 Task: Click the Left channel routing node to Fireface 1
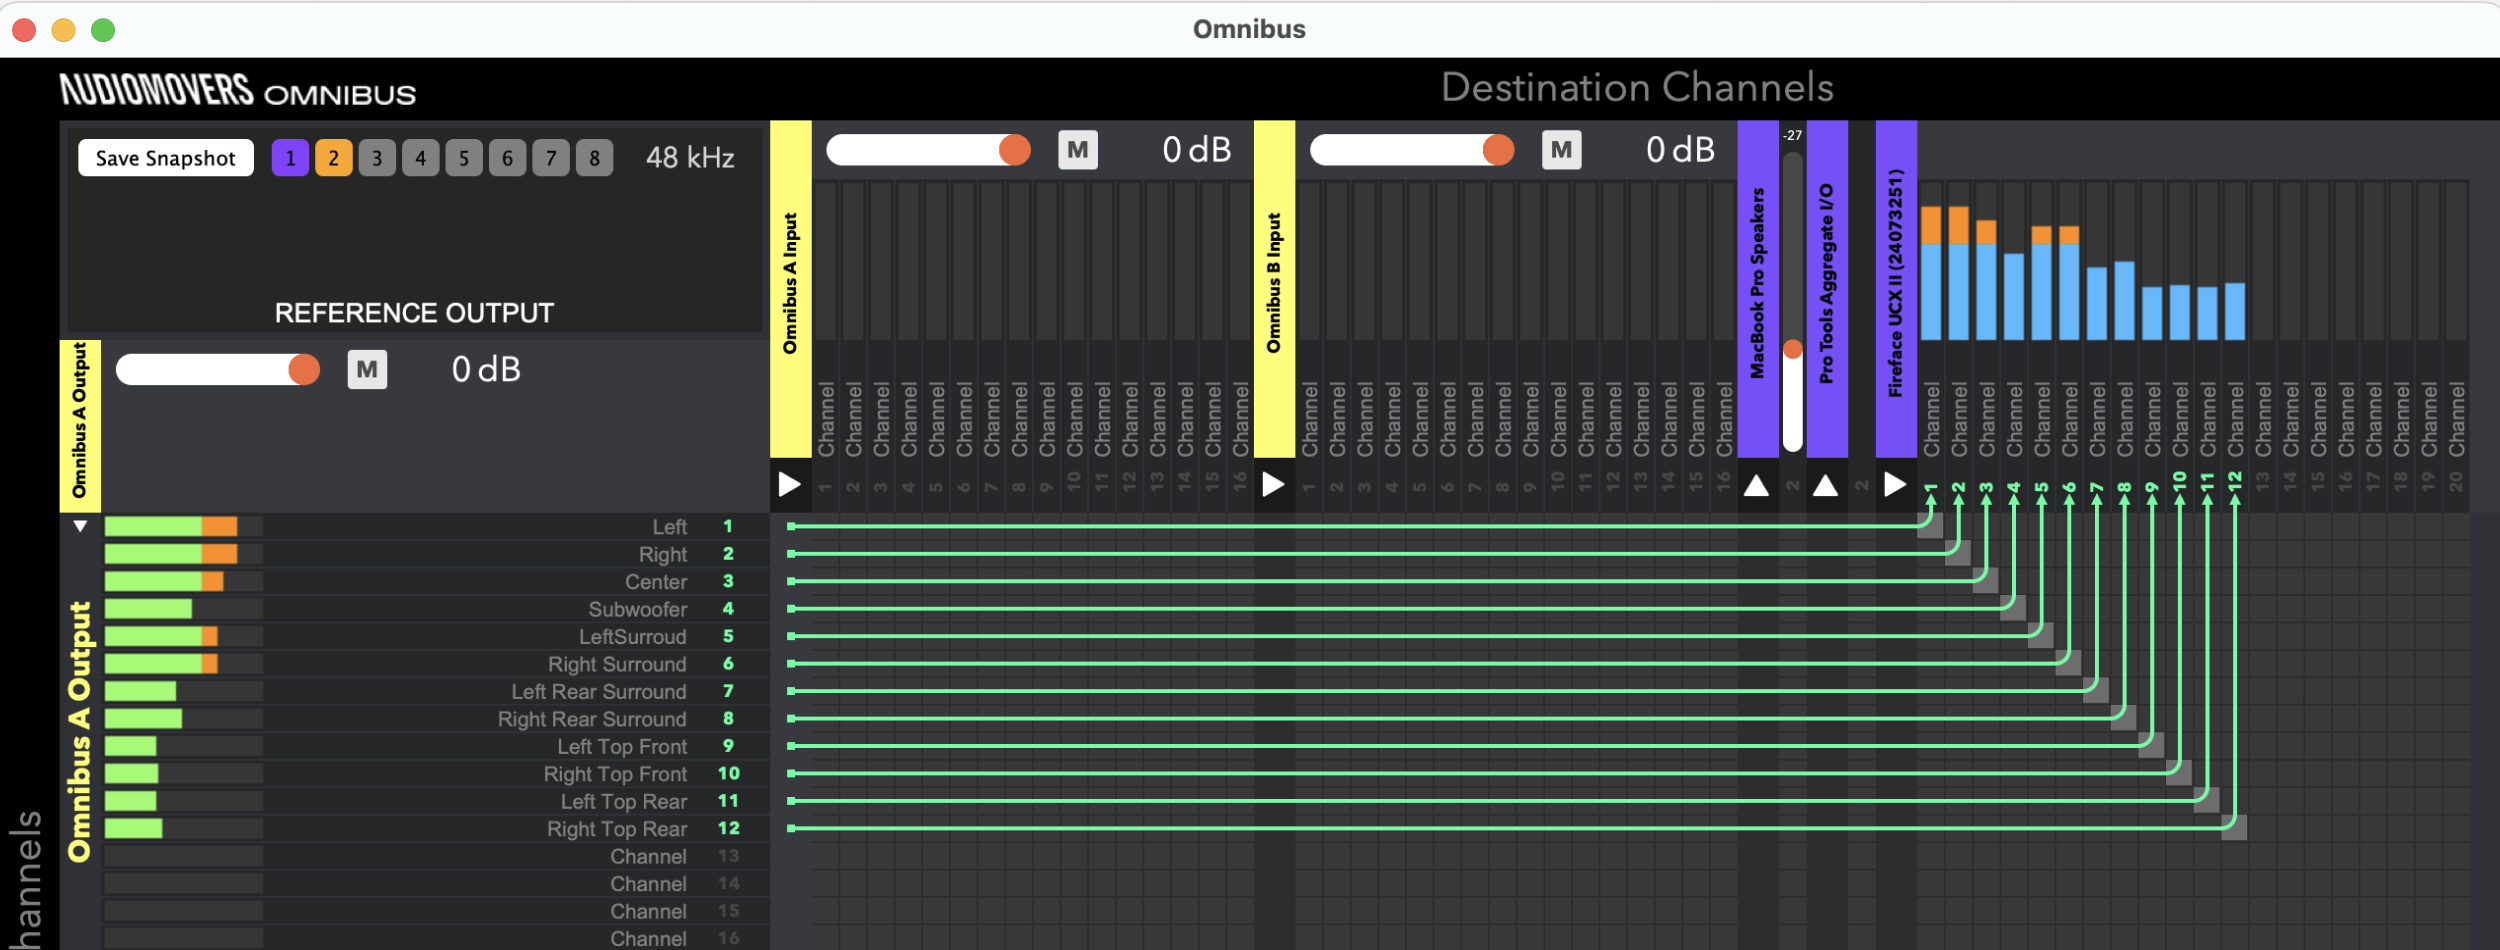[x=1930, y=526]
